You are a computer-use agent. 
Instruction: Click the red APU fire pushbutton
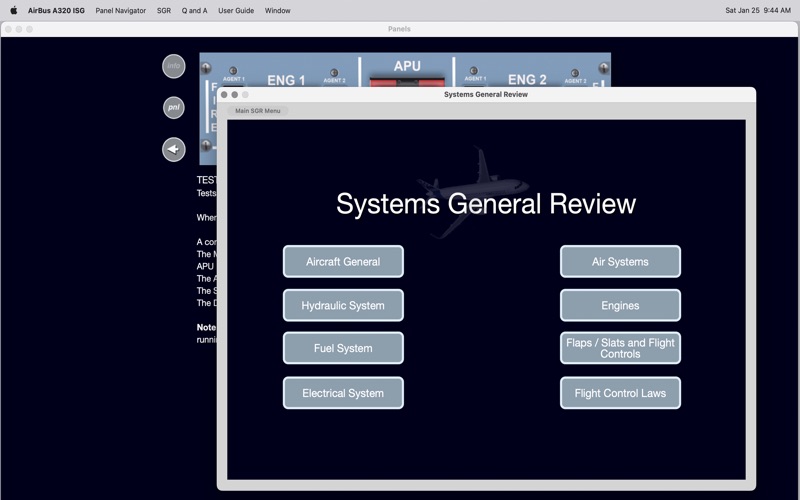coord(407,82)
